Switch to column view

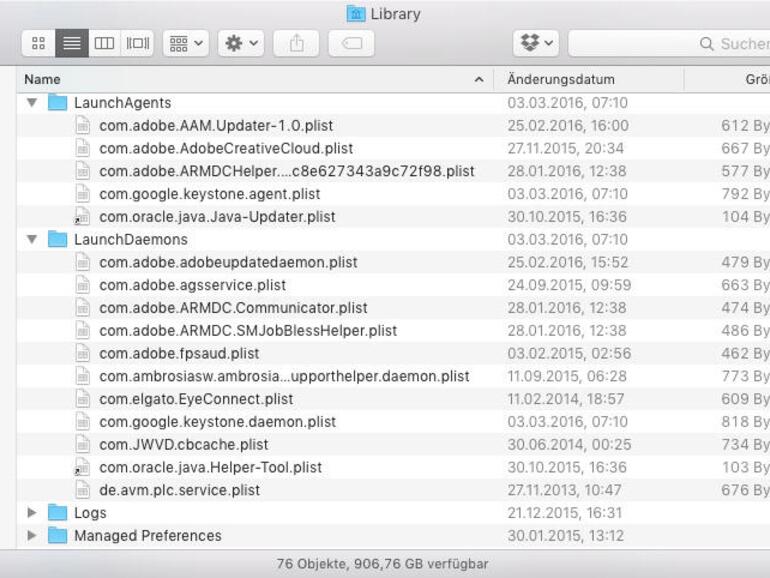tap(104, 43)
